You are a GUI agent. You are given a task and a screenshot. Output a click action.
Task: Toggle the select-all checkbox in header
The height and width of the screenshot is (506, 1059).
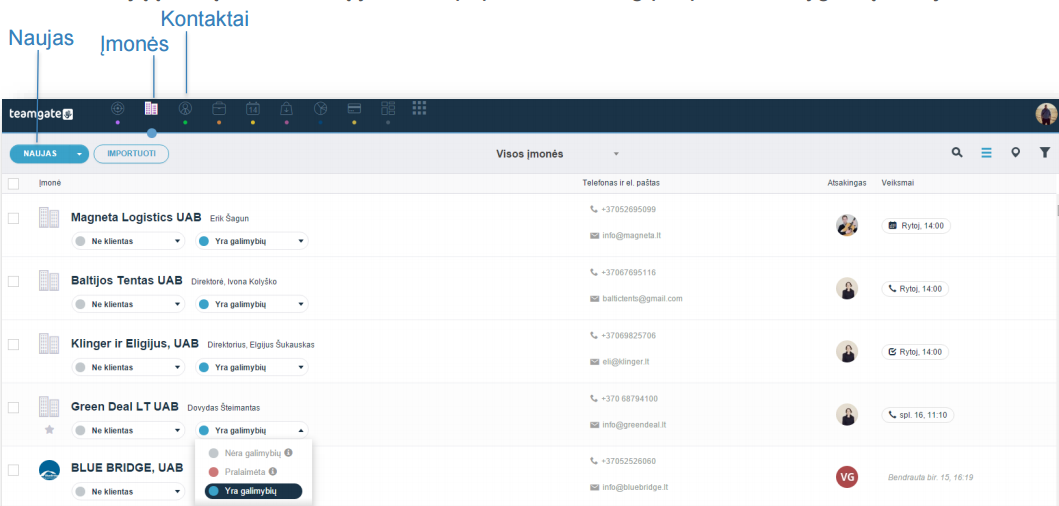(14, 183)
